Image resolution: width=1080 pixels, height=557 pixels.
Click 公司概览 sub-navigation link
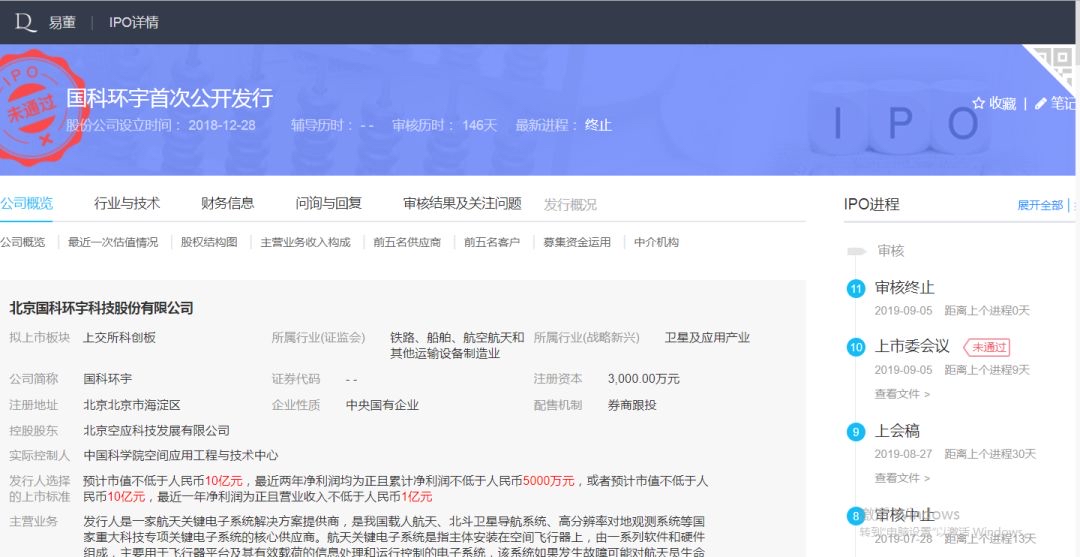pyautogui.click(x=23, y=242)
